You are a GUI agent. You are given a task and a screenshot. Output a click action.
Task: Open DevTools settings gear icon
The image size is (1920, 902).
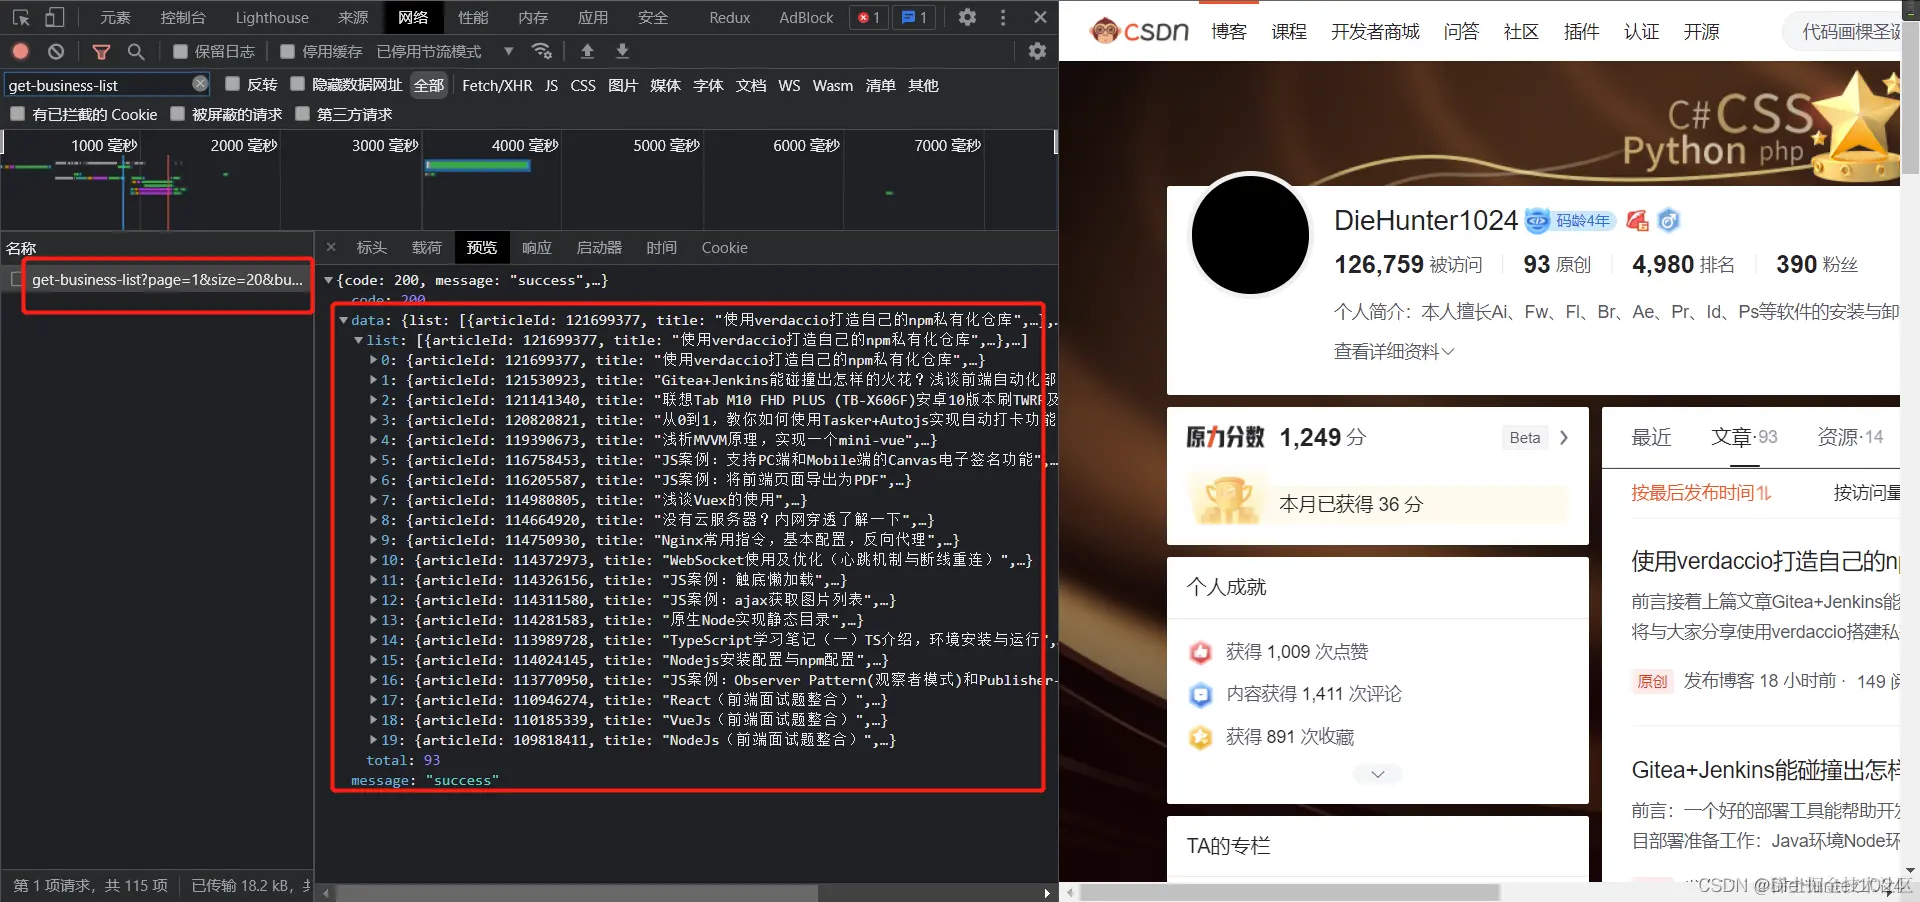pyautogui.click(x=967, y=17)
